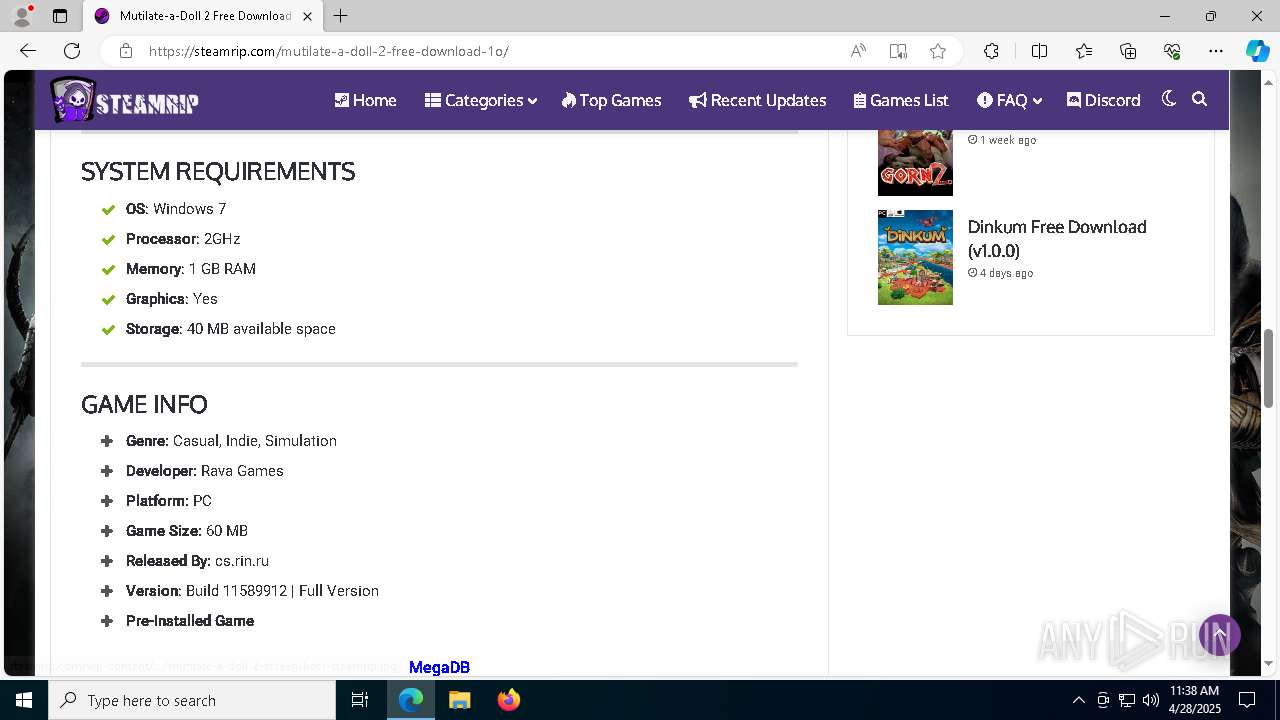1280x720 pixels.
Task: Open Edge from taskbar
Action: pyautogui.click(x=411, y=700)
